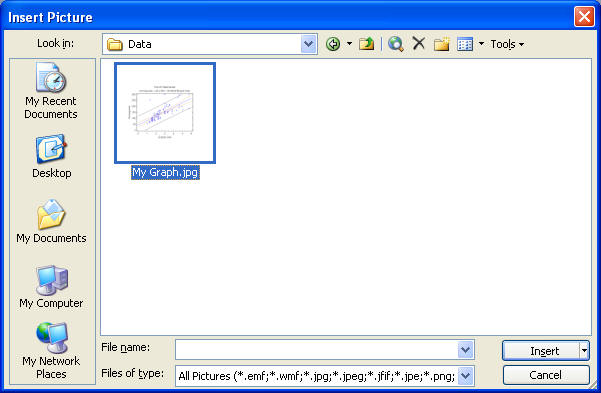The width and height of the screenshot is (601, 393).
Task: Go up one folder level
Action: (366, 44)
